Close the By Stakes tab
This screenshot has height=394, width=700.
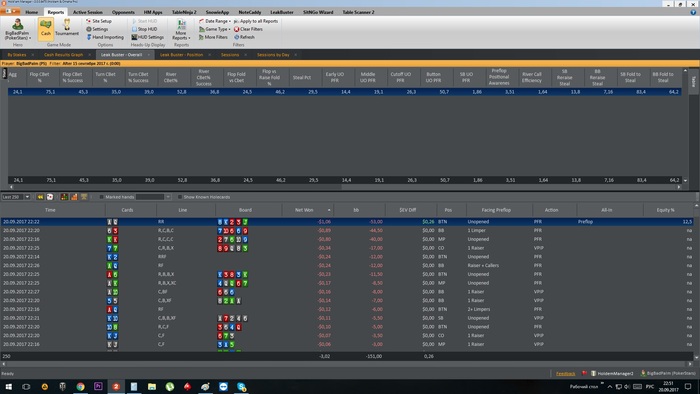click(x=33, y=55)
